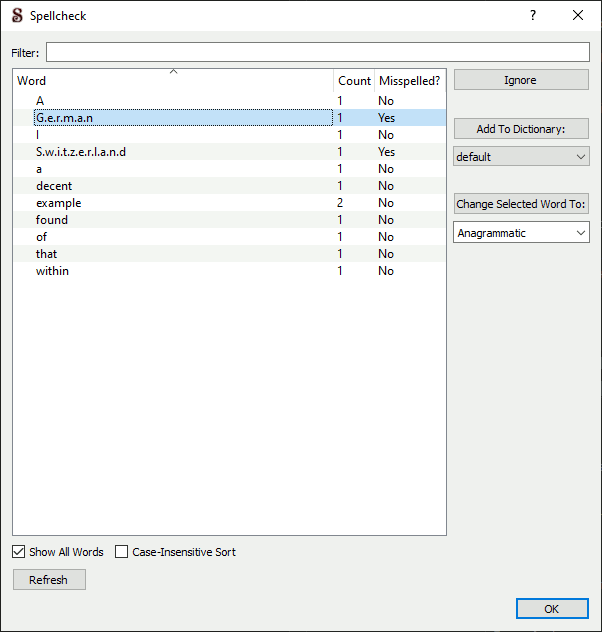This screenshot has height=632, width=602.
Task: Click Change Selected Word To button
Action: 521,204
